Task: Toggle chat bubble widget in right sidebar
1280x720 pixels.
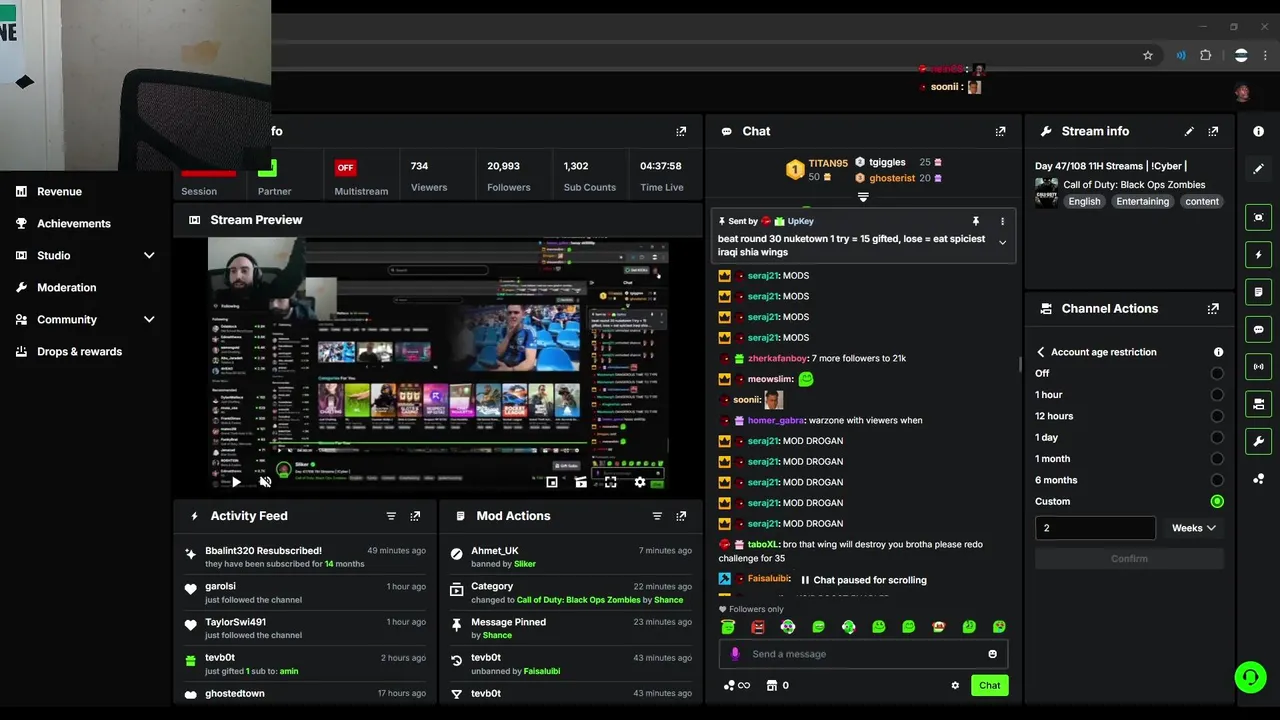Action: coord(1258,329)
